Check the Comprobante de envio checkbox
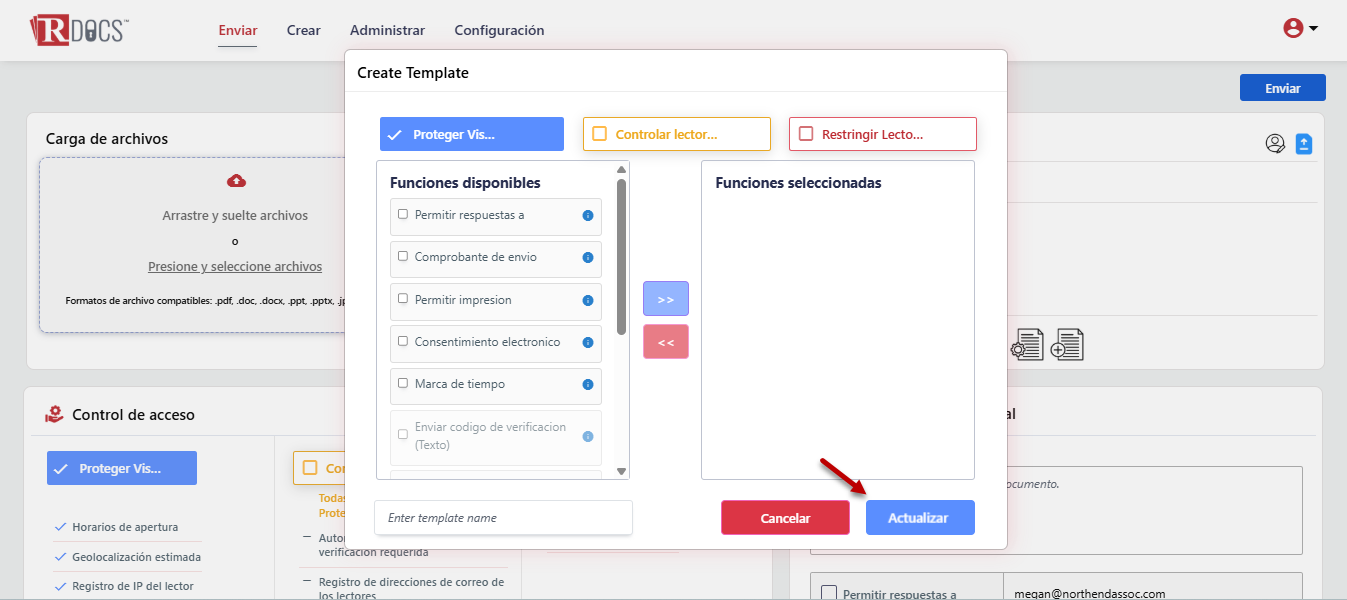The height and width of the screenshot is (600, 1347). coord(403,257)
